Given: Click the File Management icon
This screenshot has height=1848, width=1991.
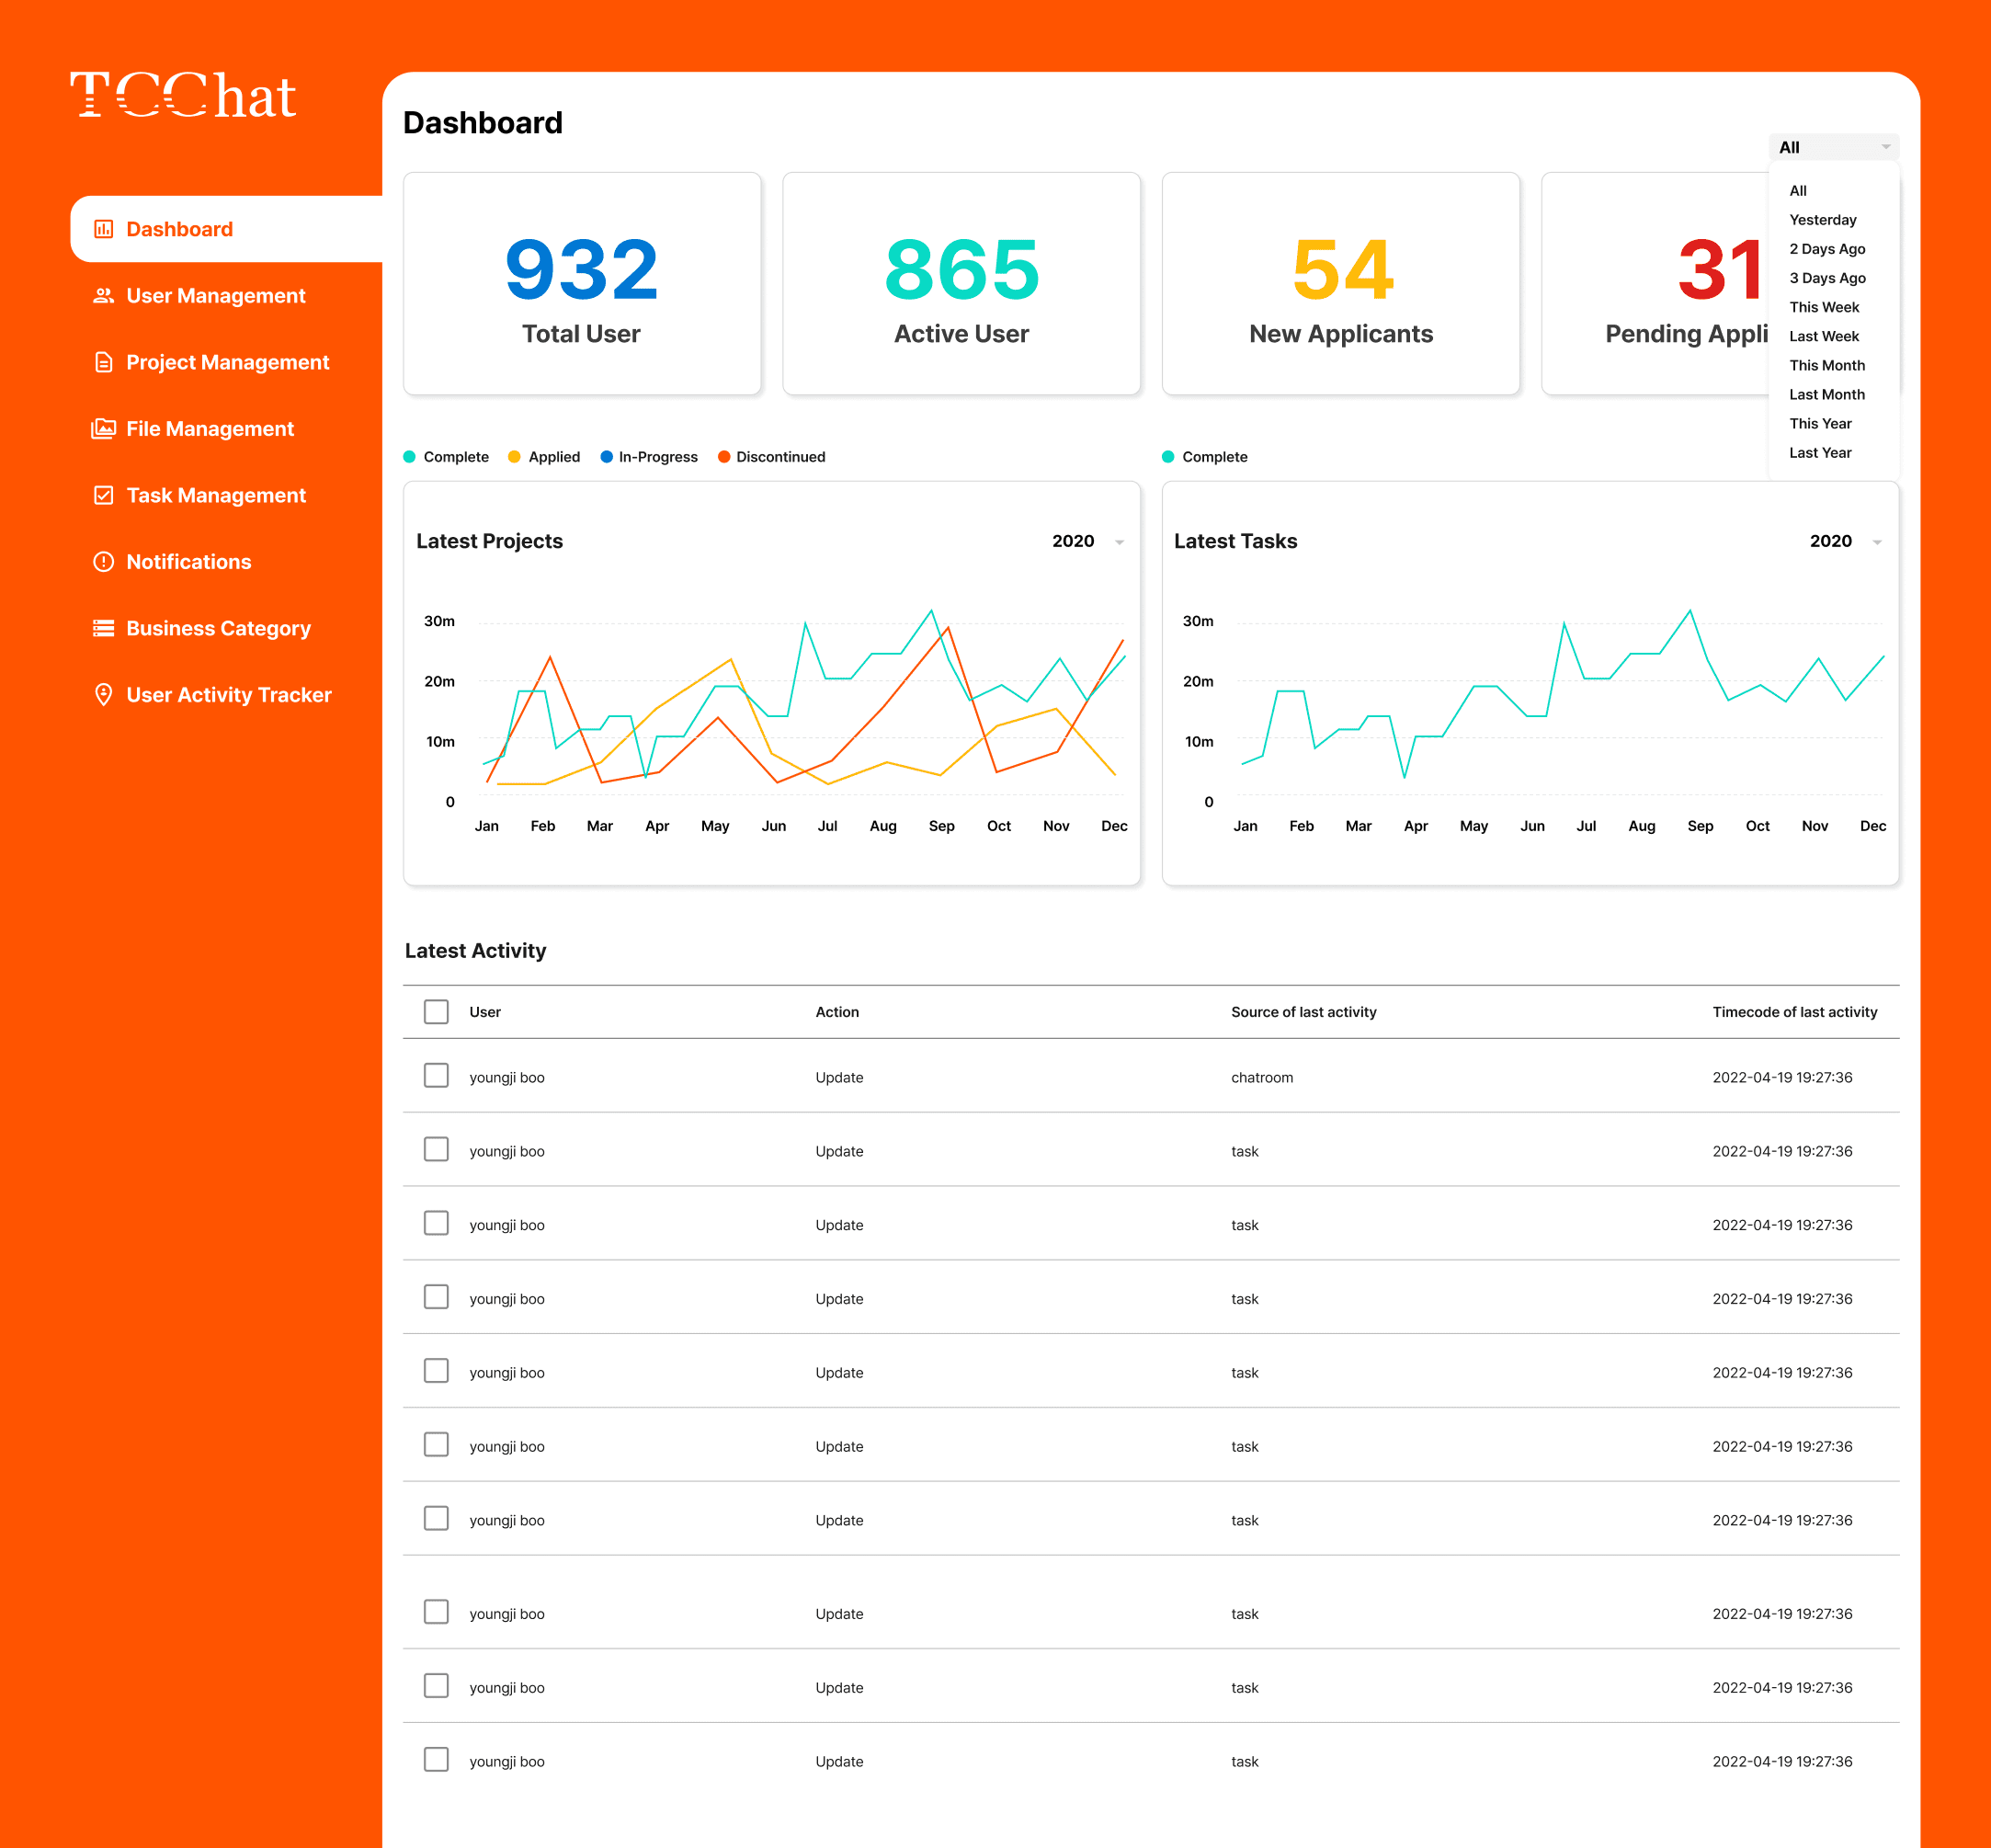Looking at the screenshot, I should click(x=104, y=428).
